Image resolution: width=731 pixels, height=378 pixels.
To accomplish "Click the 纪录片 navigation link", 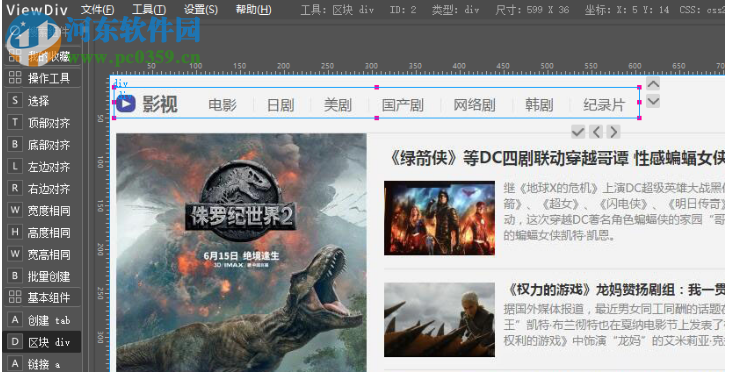I will 604,105.
